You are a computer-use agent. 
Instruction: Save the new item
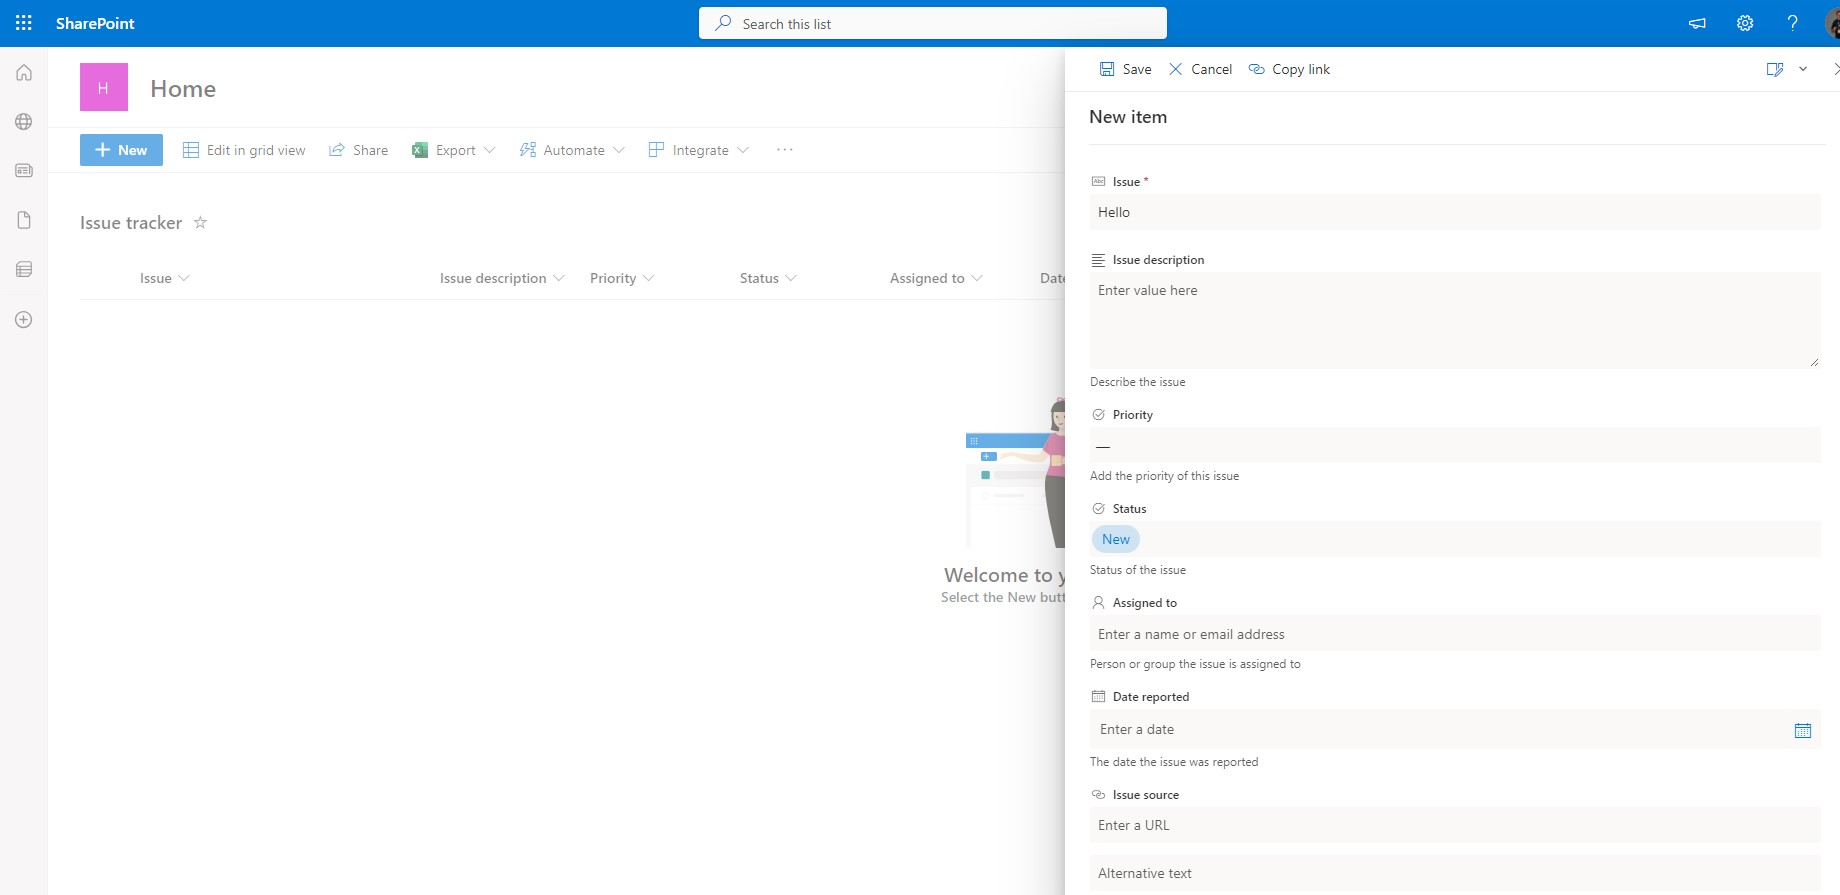point(1125,69)
